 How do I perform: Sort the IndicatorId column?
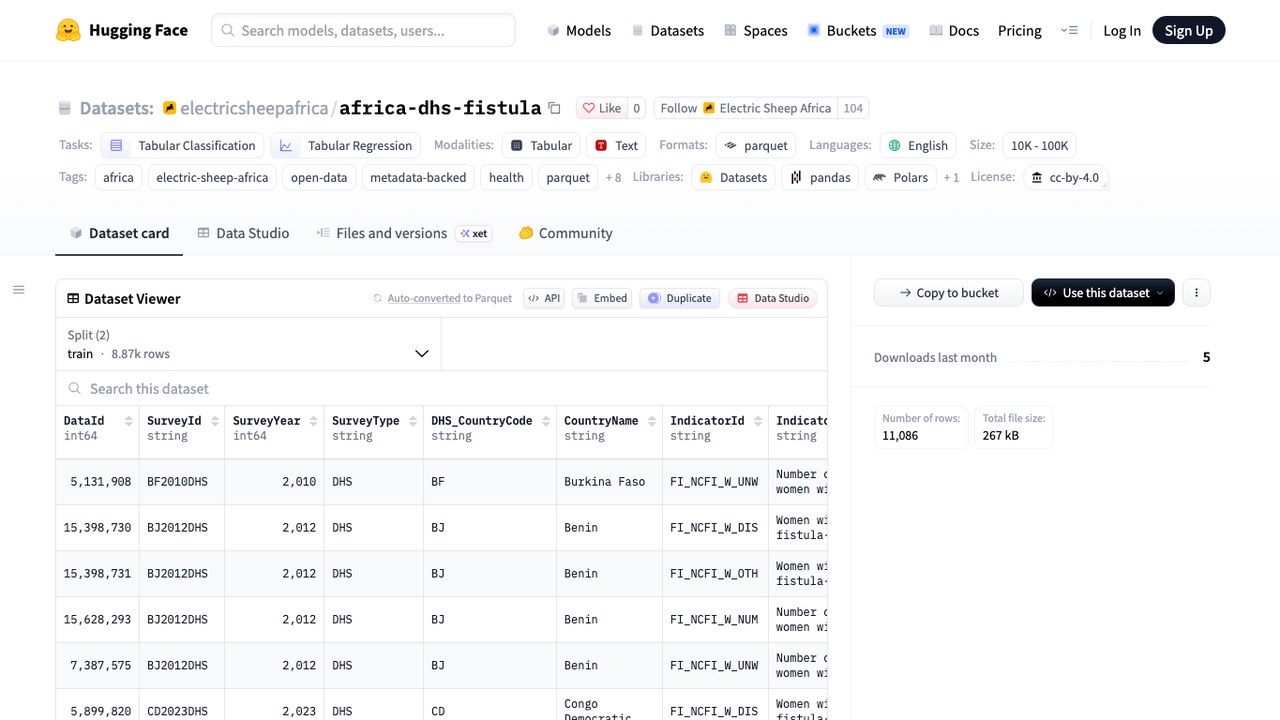(x=758, y=421)
